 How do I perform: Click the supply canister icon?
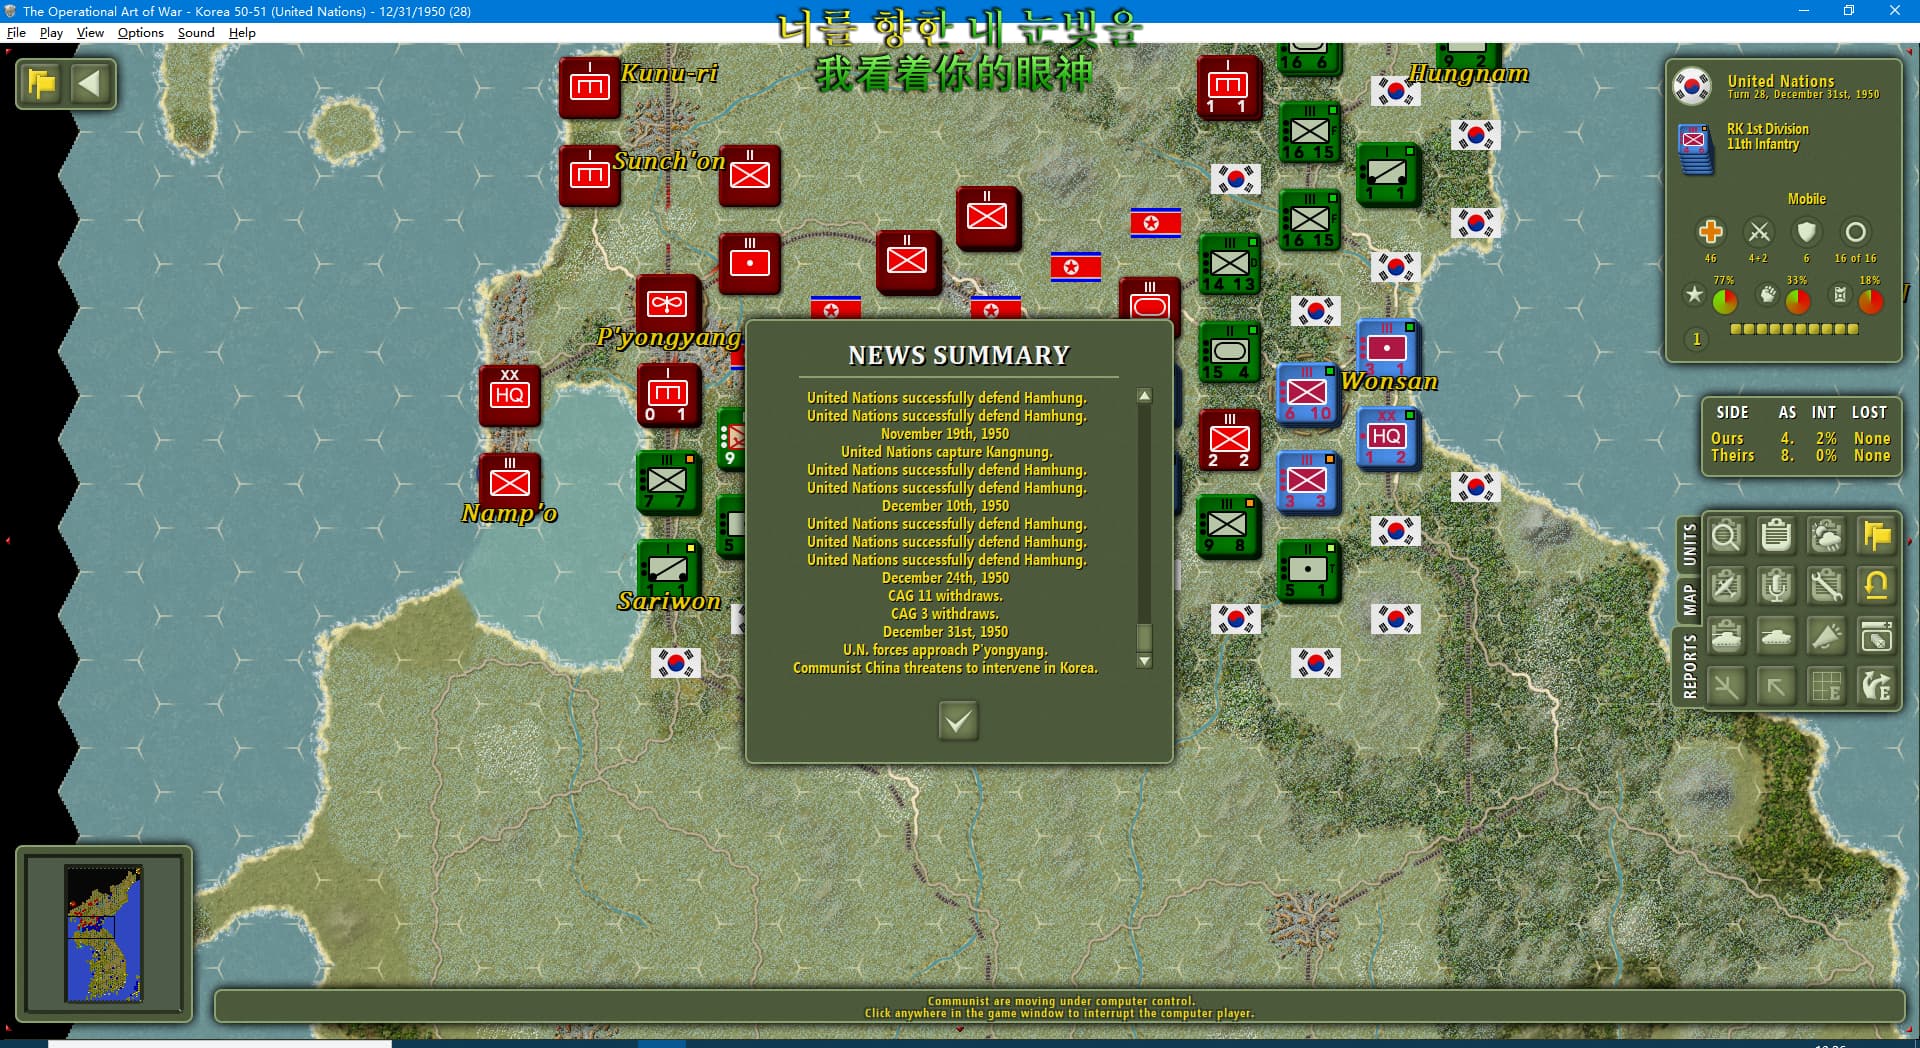pyautogui.click(x=1839, y=294)
